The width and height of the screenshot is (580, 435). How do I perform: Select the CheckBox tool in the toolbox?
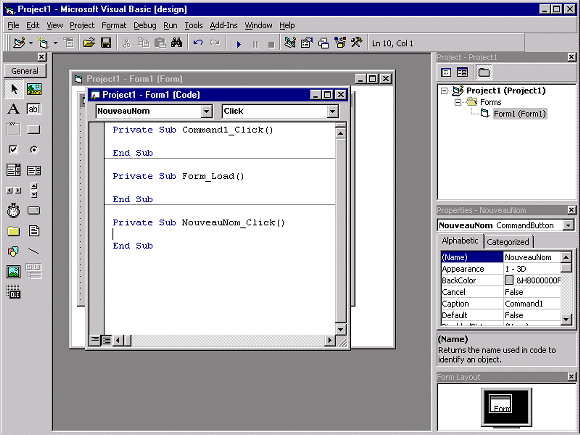(x=14, y=149)
